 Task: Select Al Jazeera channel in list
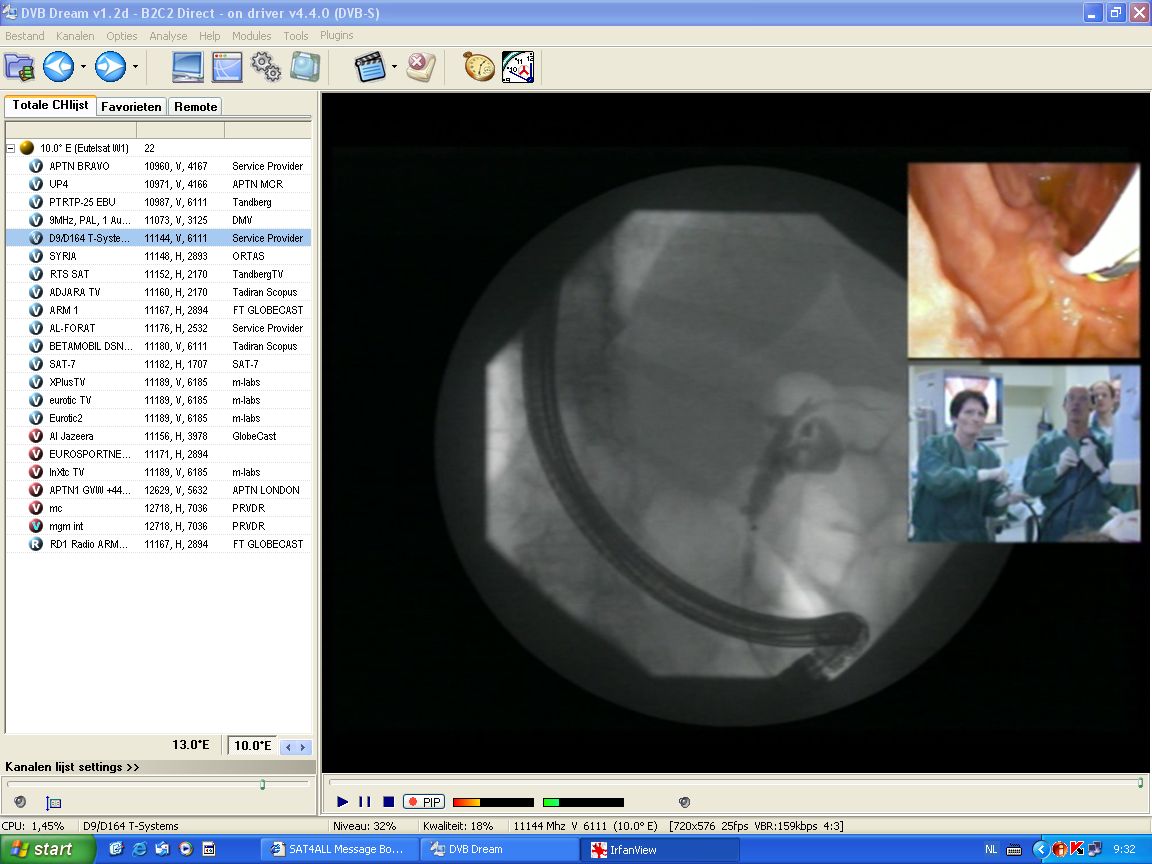[x=71, y=436]
